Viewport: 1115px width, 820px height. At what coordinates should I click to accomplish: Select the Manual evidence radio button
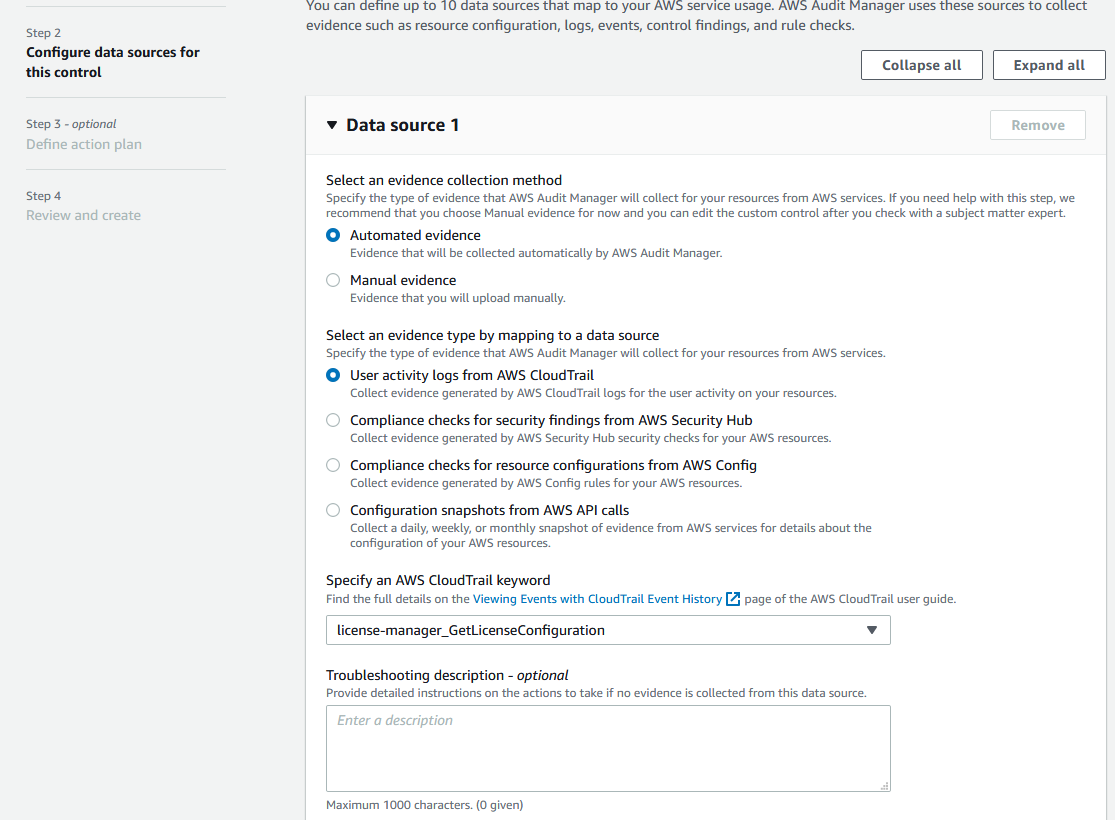coord(333,280)
